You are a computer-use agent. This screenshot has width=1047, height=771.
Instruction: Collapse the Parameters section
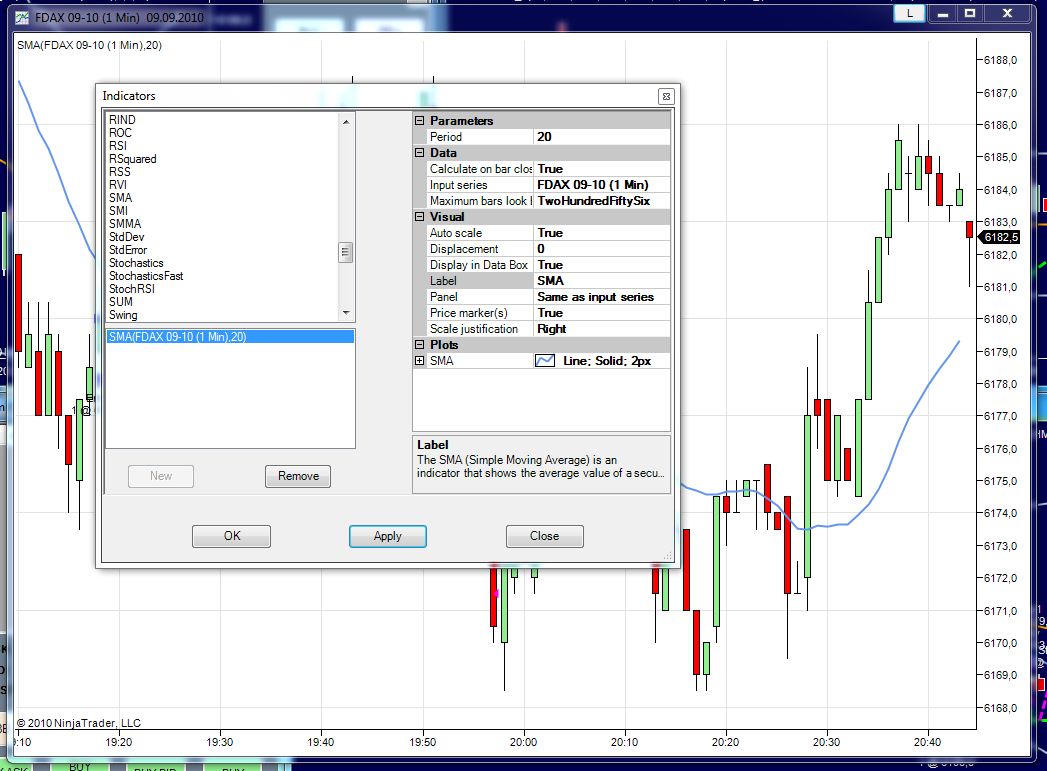[x=420, y=121]
